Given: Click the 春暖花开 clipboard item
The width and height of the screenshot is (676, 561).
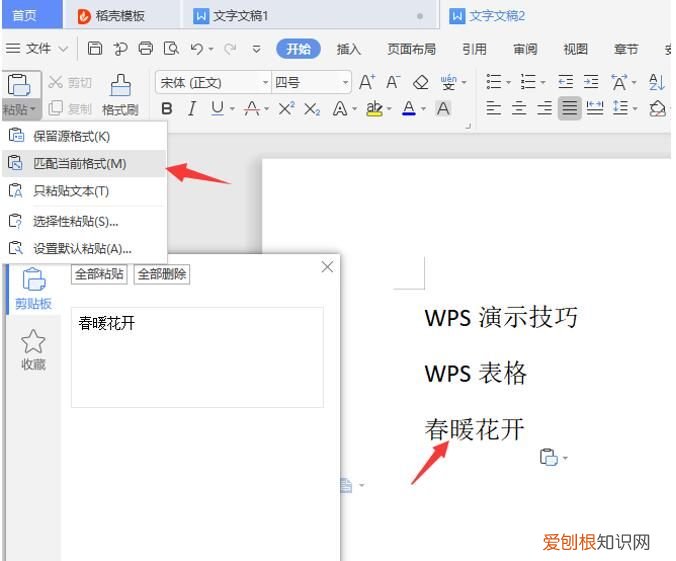Looking at the screenshot, I should pos(197,357).
